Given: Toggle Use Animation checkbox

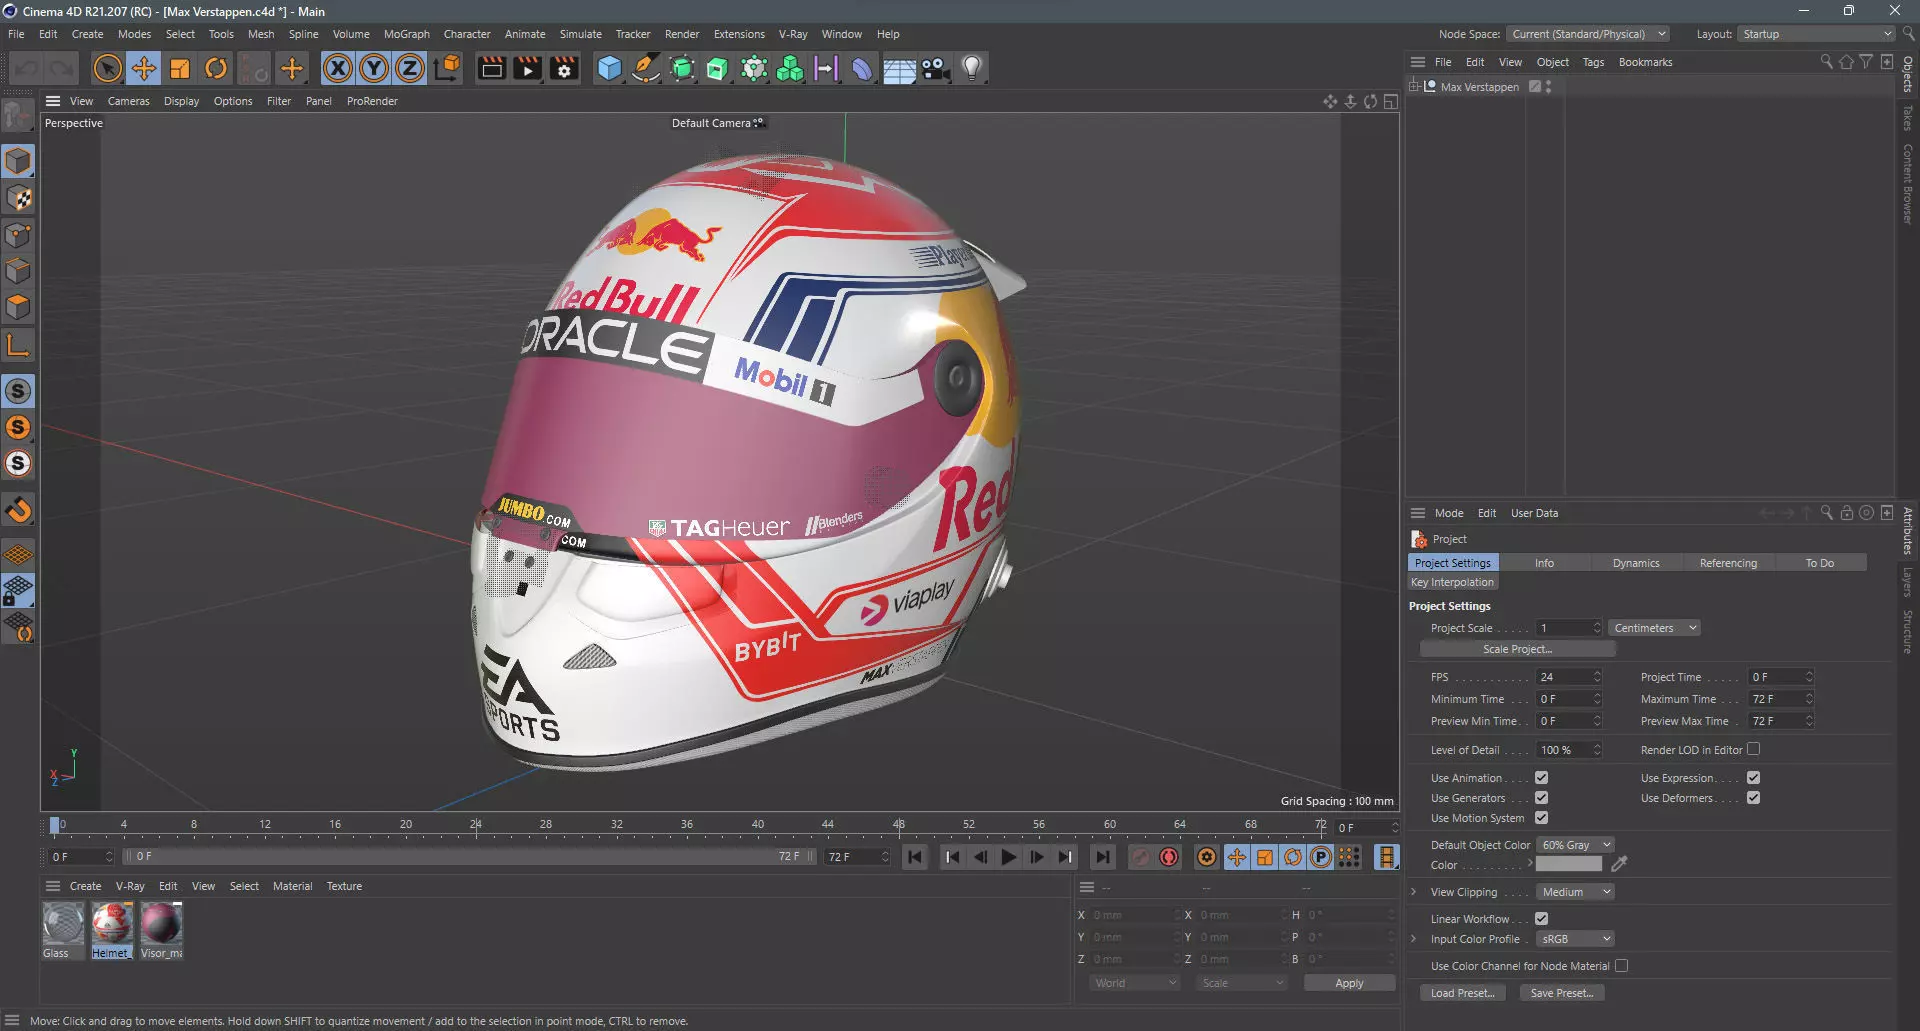Looking at the screenshot, I should 1541,778.
